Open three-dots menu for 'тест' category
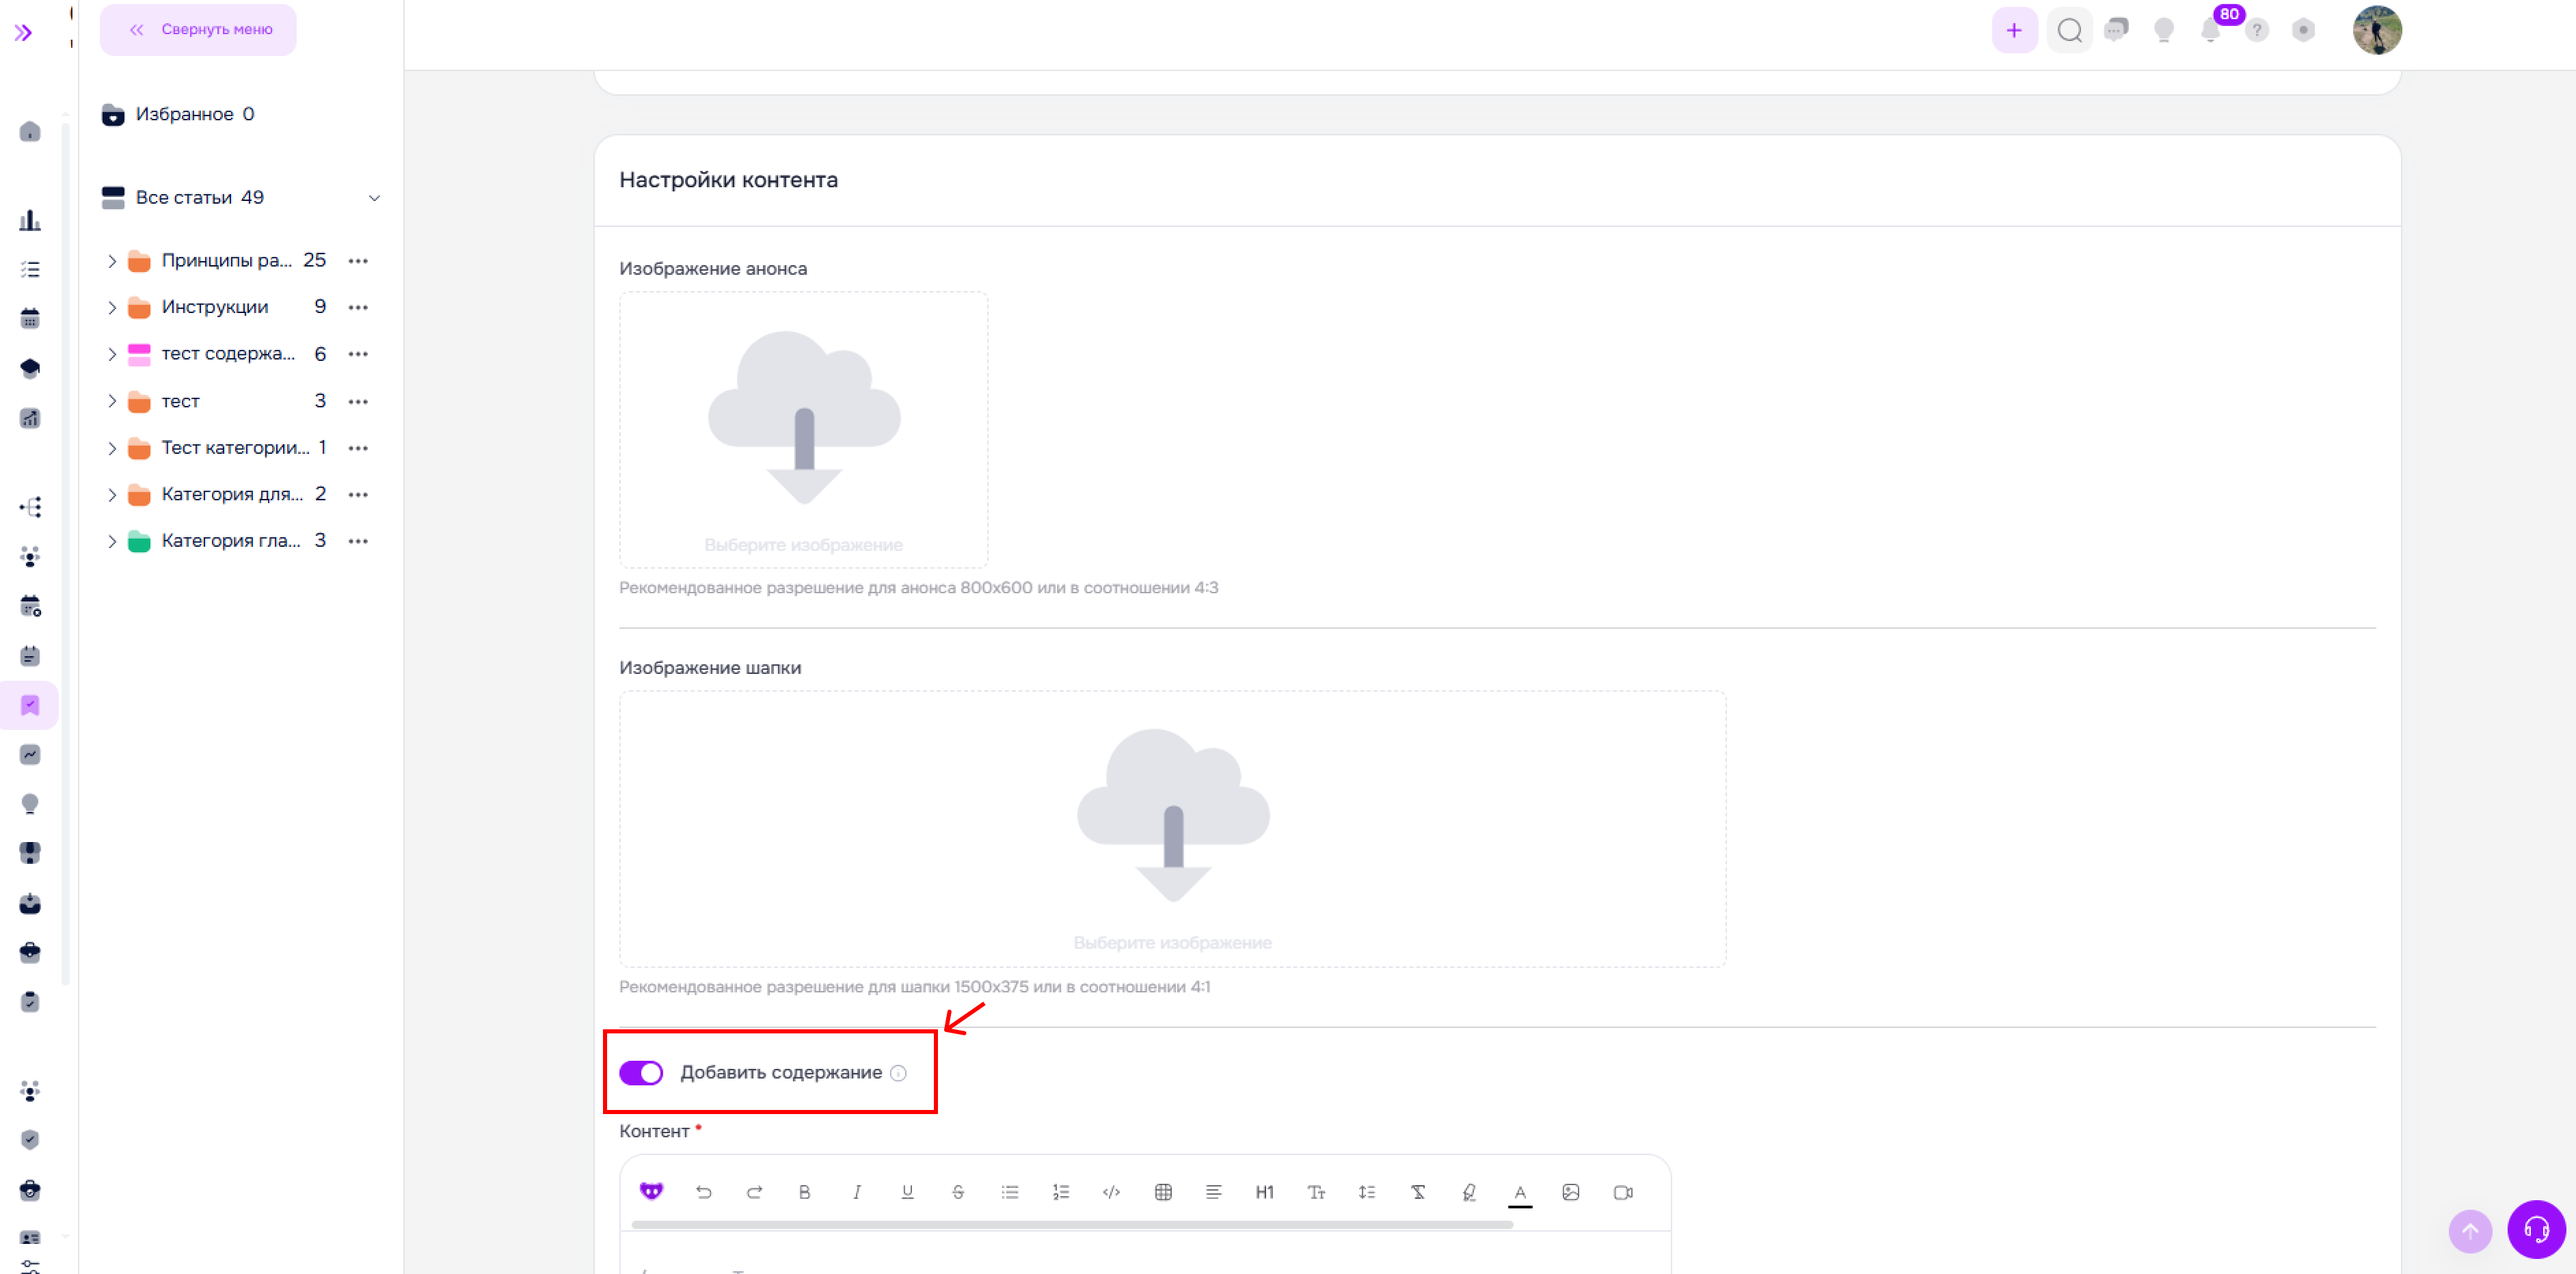 [x=358, y=401]
